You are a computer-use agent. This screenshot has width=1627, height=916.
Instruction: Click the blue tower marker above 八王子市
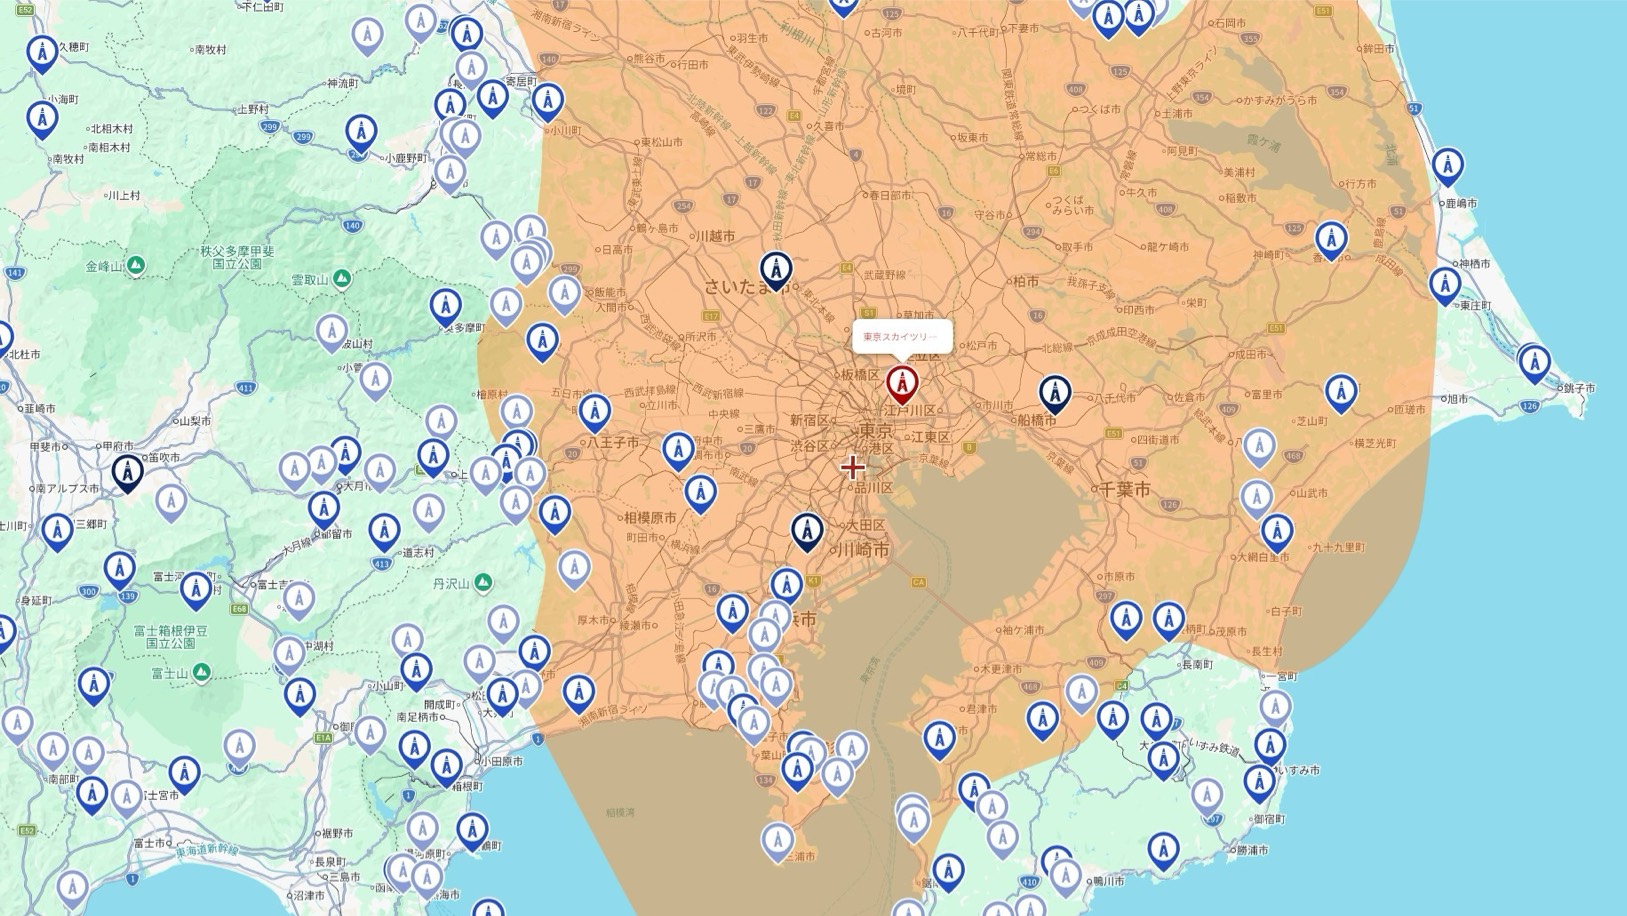click(x=595, y=412)
